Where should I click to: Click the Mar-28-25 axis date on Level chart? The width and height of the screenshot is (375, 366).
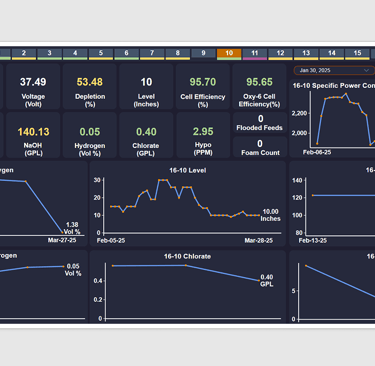[259, 240]
